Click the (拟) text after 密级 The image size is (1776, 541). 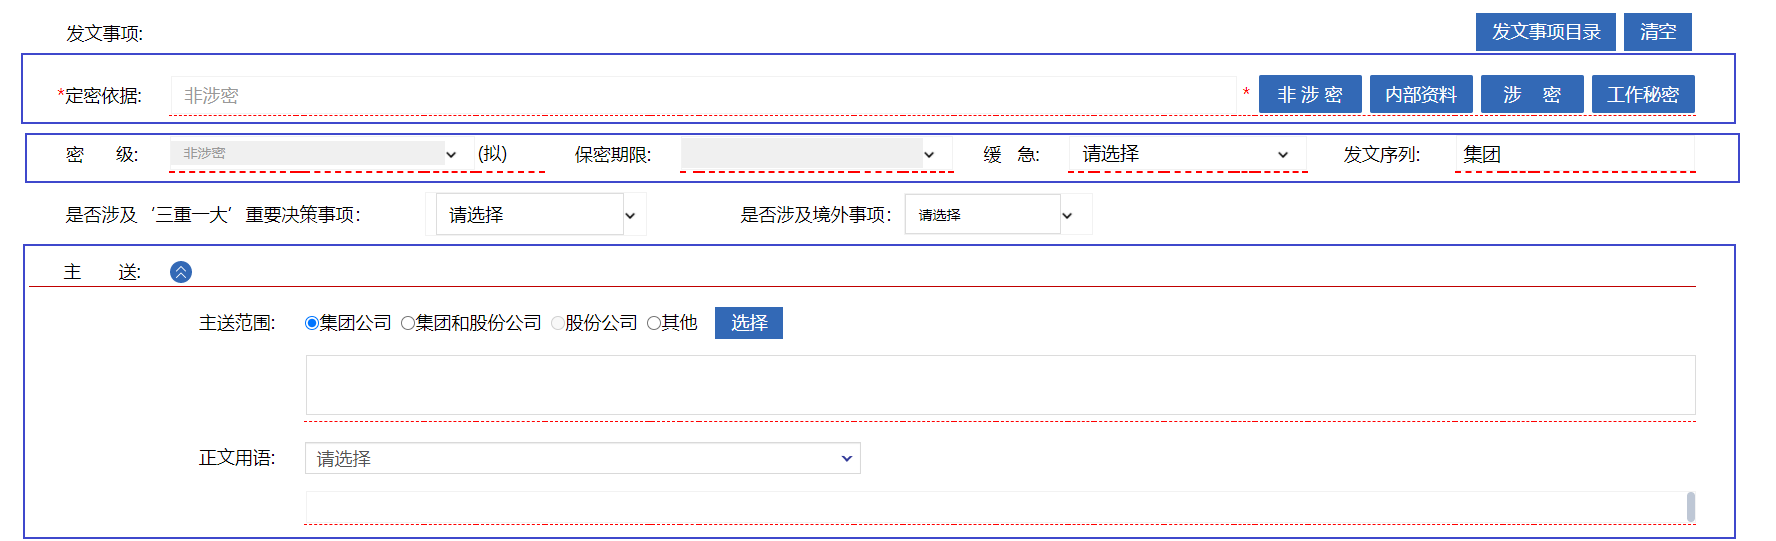click(x=492, y=154)
